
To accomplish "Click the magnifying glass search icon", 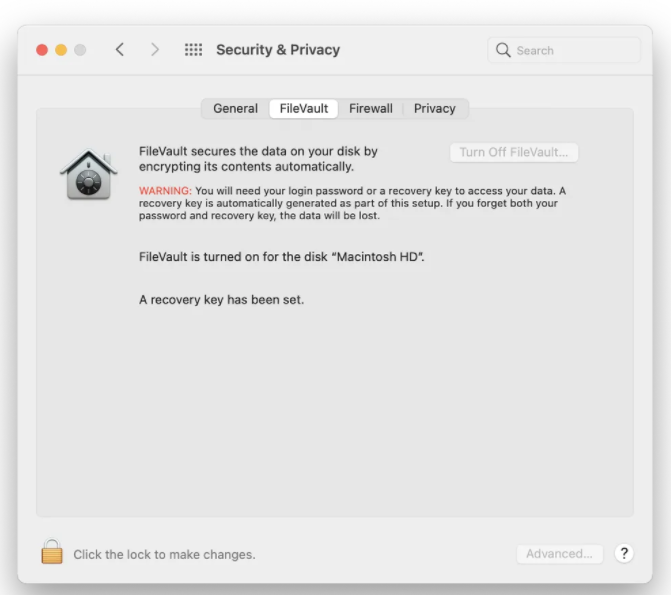I will [503, 50].
